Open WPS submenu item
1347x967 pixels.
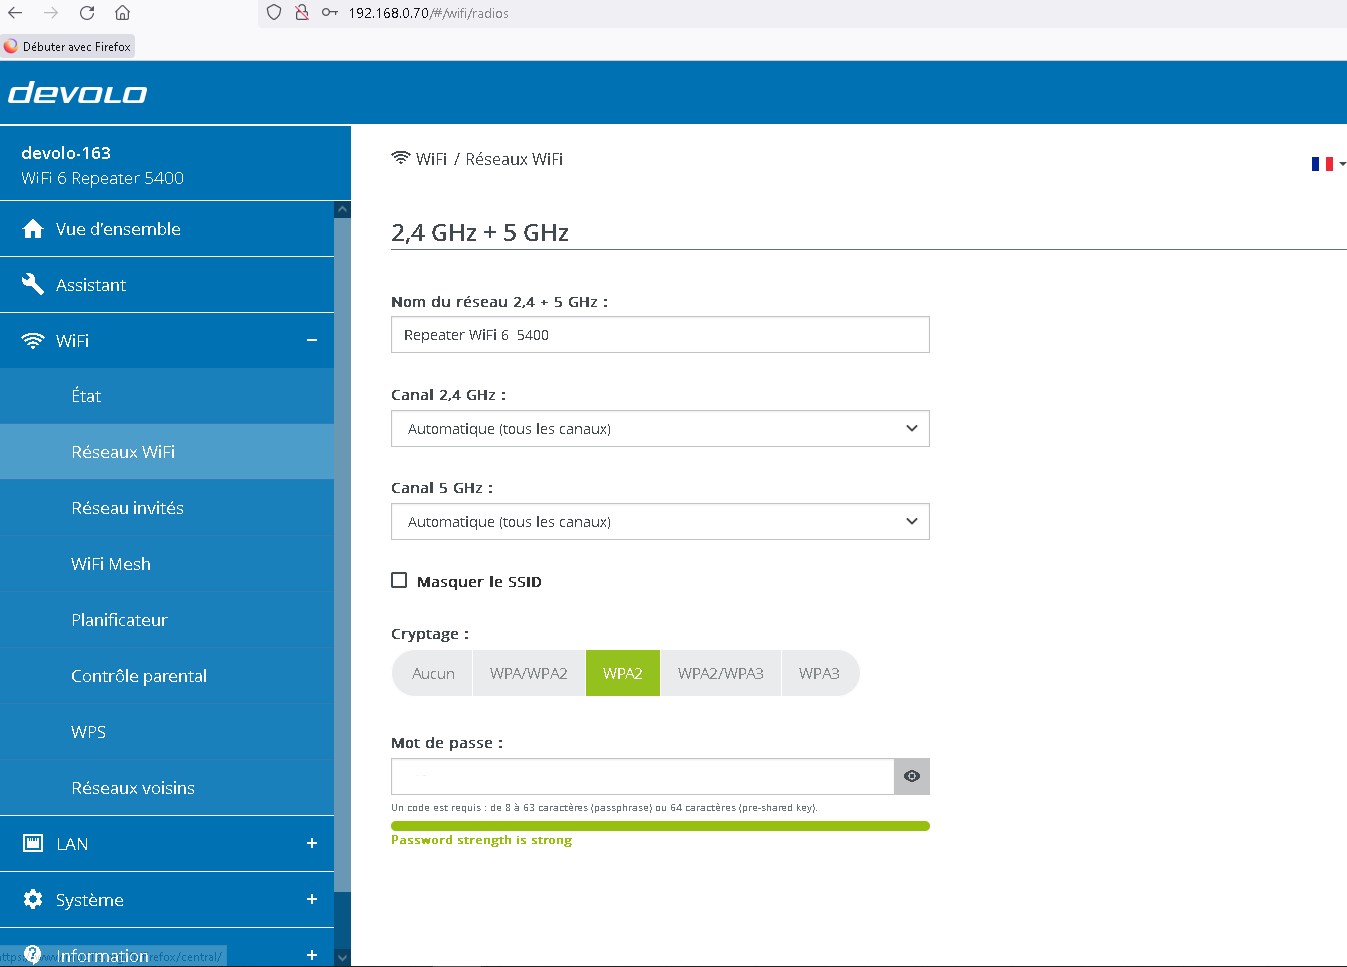point(167,732)
